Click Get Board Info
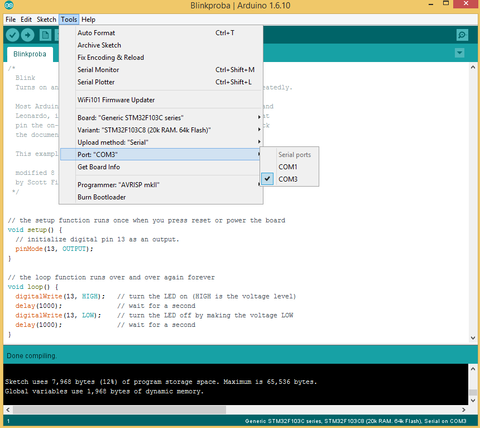Screen dimensions: 480x428 point(161,167)
